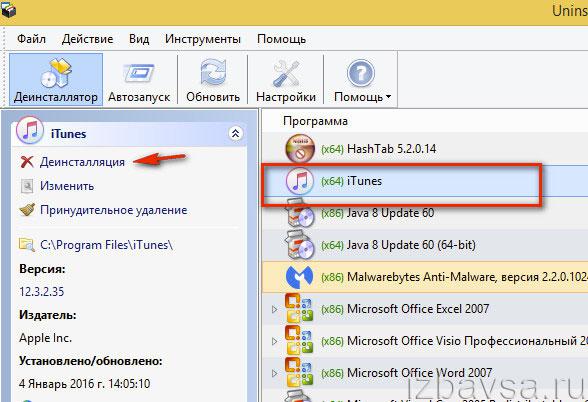Image resolution: width=588 pixels, height=402 pixels.
Task: Select the iTunes entry icon in list
Action: [299, 181]
